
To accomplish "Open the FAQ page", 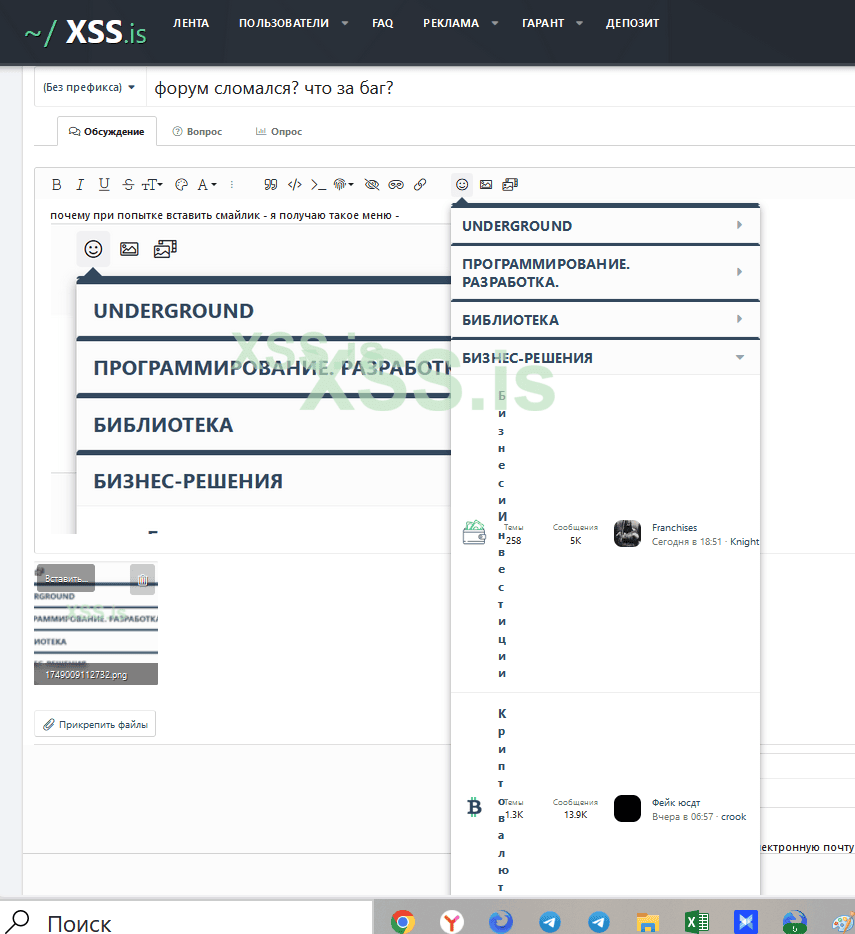I will click(x=383, y=23).
